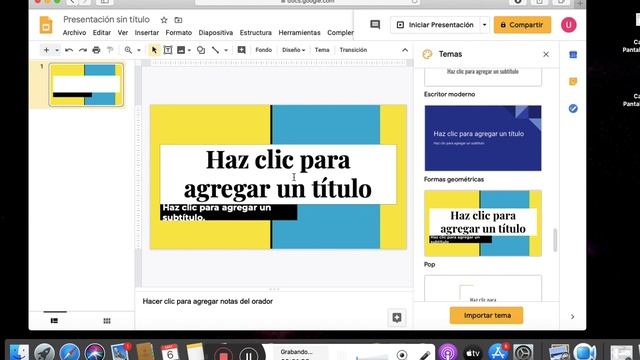640x360 pixels.
Task: Click the new slide plus button
Action: (x=47, y=50)
